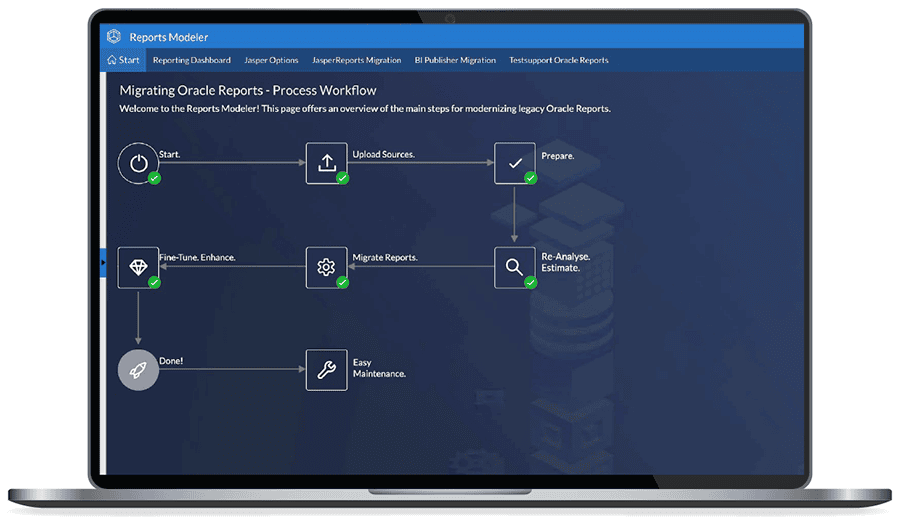Expand the left side panel arrow
This screenshot has width=900, height=525.
pyautogui.click(x=103, y=263)
